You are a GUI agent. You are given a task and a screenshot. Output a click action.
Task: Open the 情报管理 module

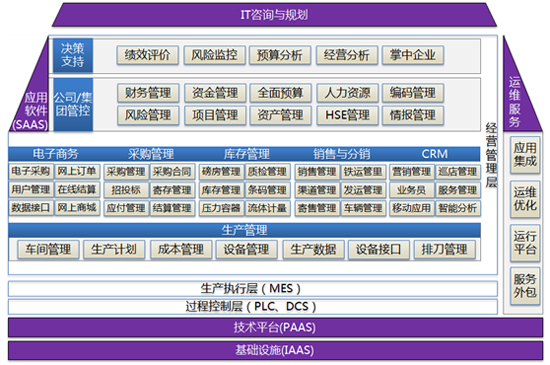click(x=413, y=115)
